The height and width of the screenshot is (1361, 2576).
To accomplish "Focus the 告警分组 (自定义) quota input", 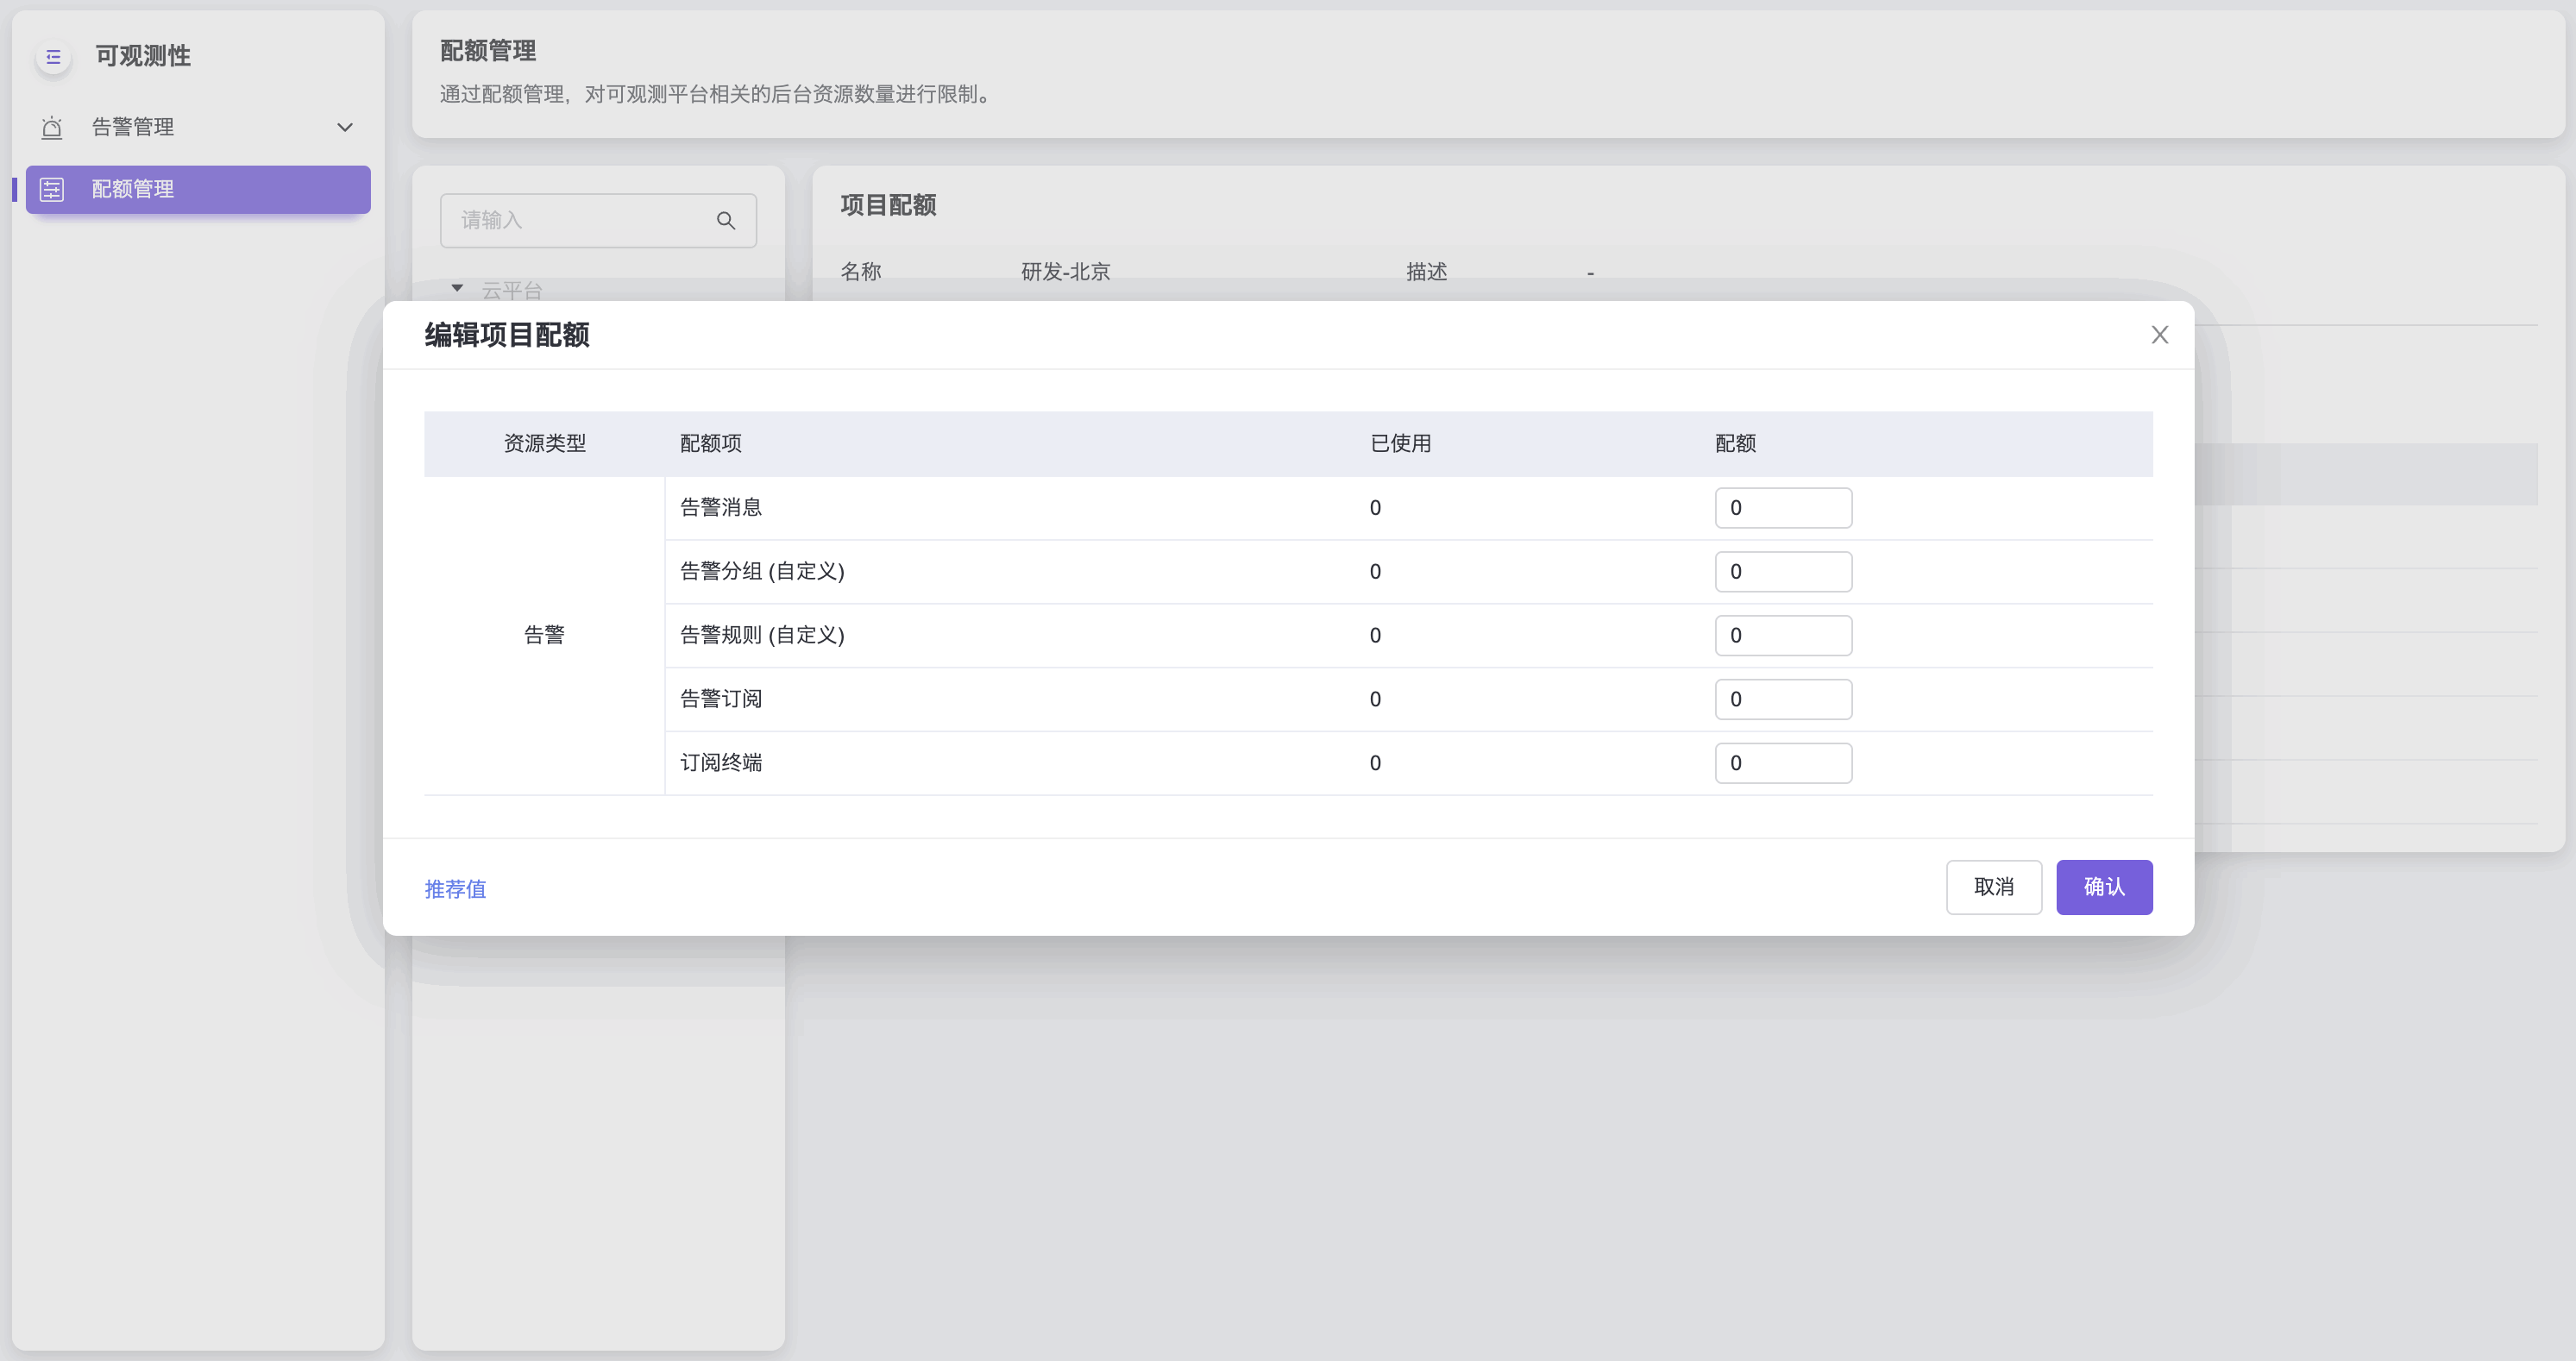I will point(1783,572).
